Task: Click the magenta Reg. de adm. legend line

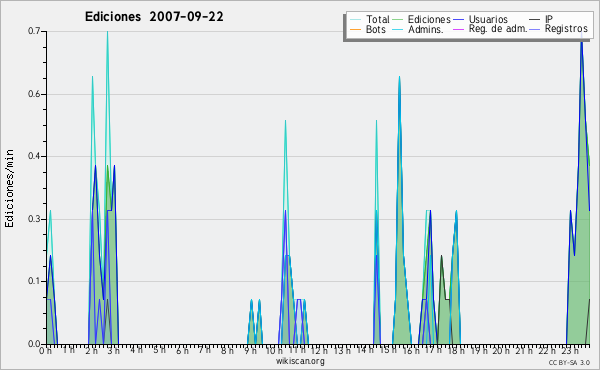Action: (458, 29)
